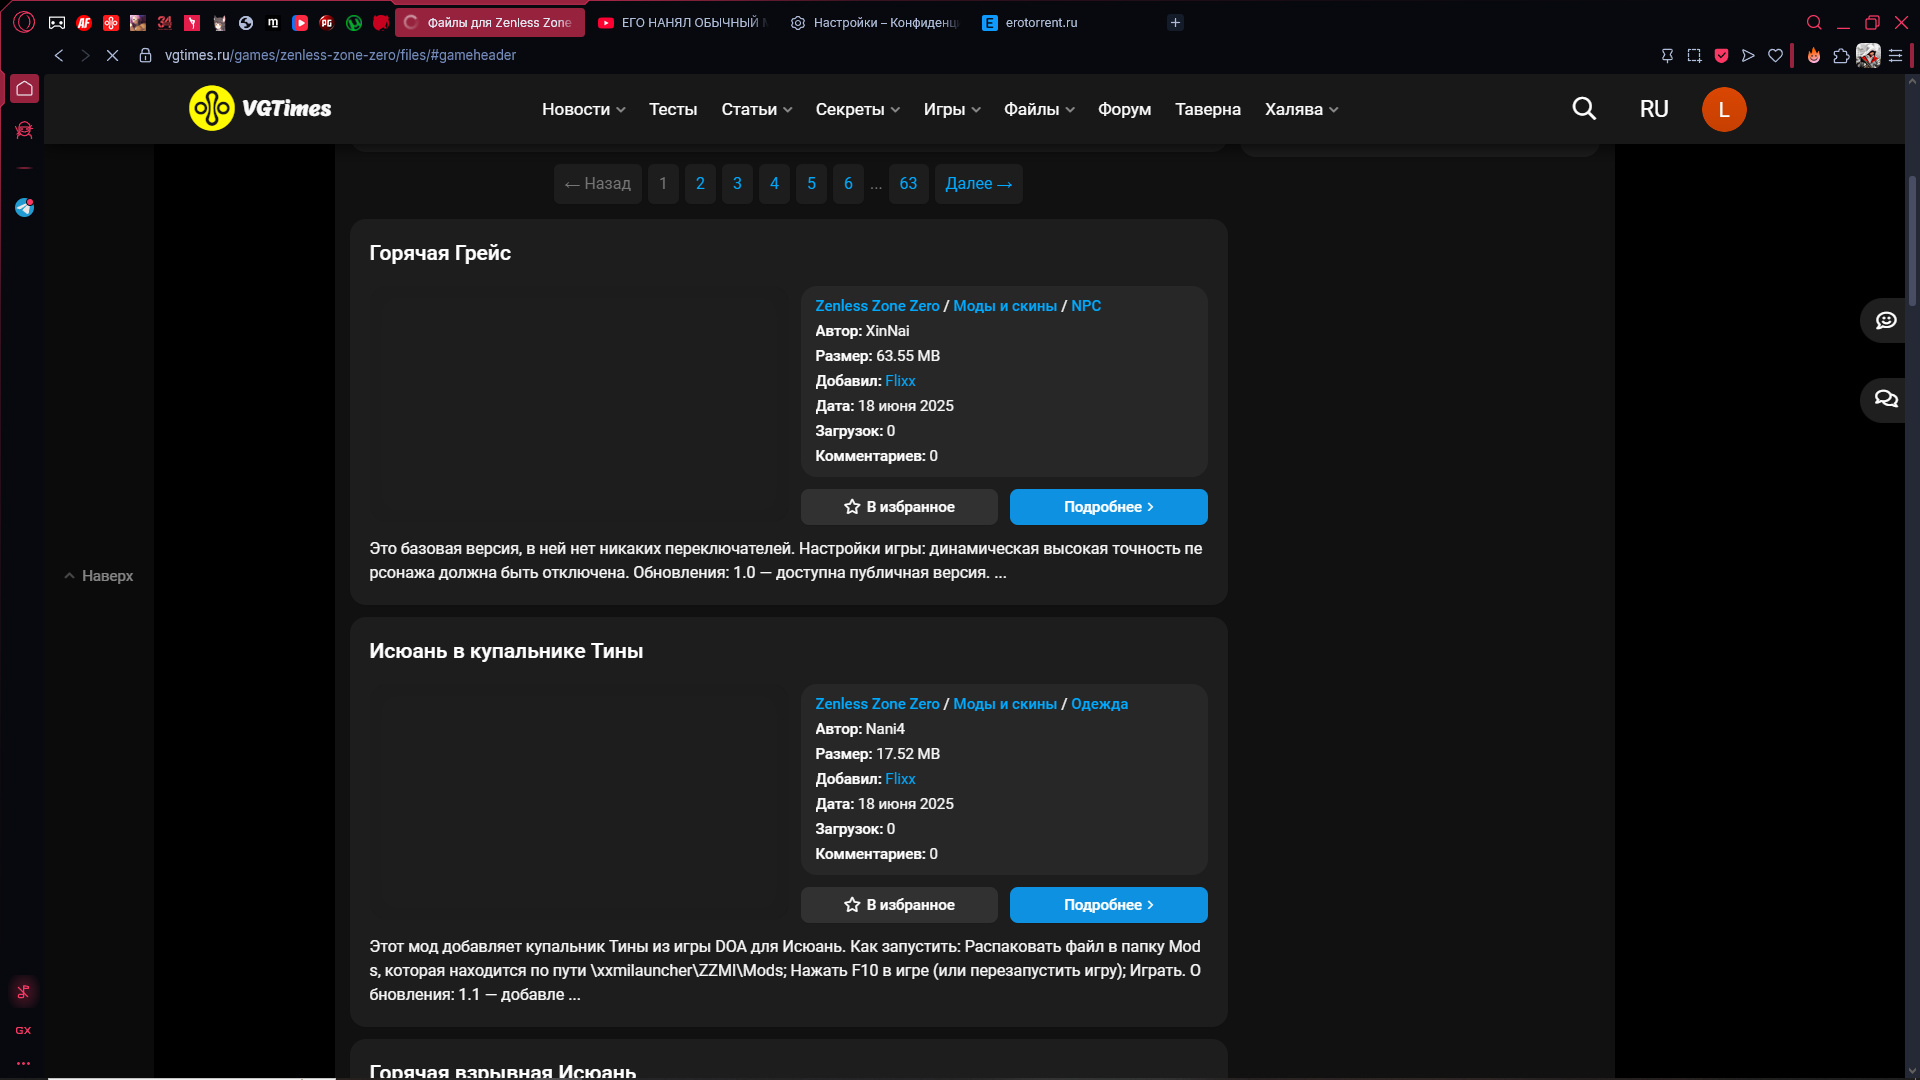1920x1080 pixels.
Task: Add Исюань в купальнике Тины to favorites
Action: (x=898, y=905)
